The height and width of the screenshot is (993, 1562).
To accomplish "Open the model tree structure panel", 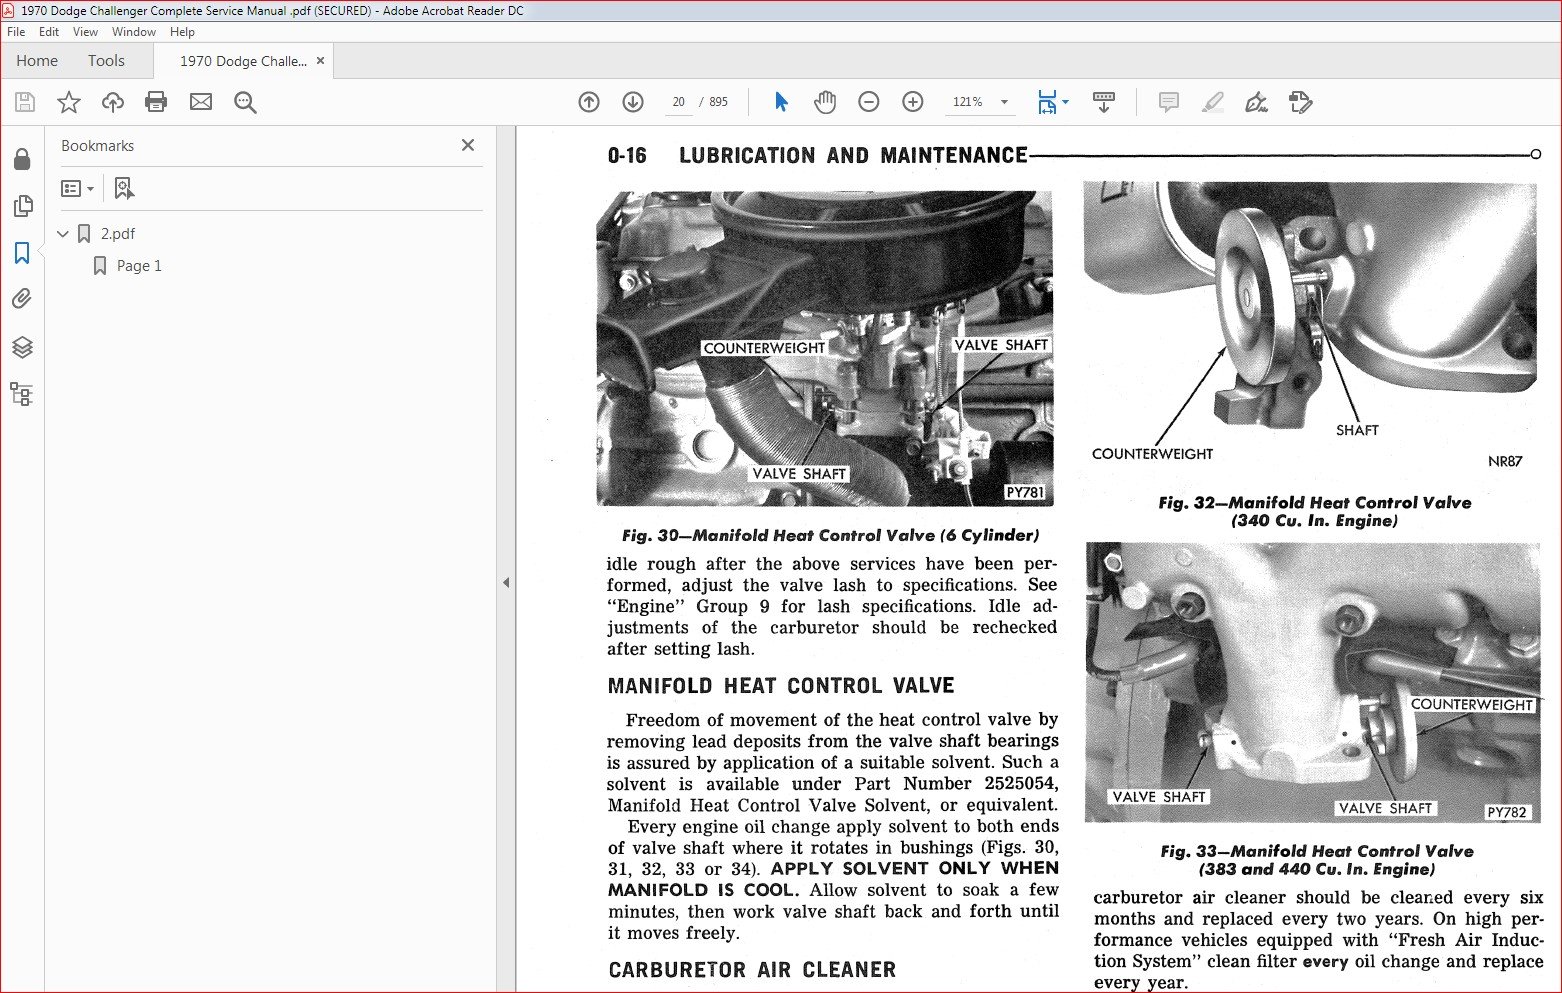I will (x=22, y=394).
